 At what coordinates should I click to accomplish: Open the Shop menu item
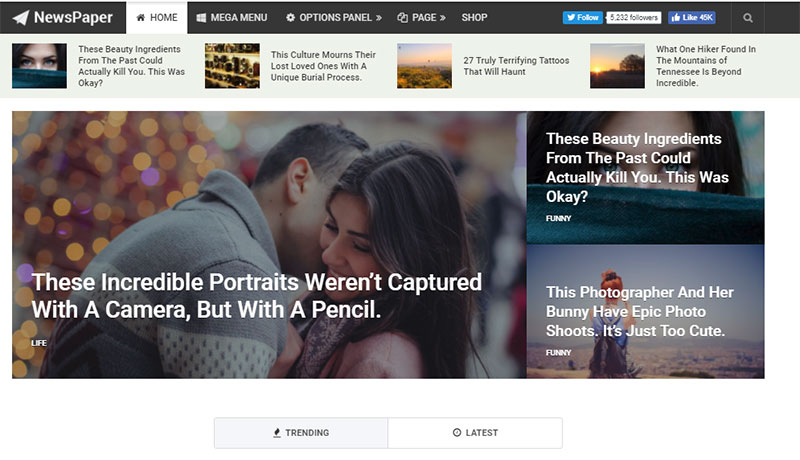[474, 18]
